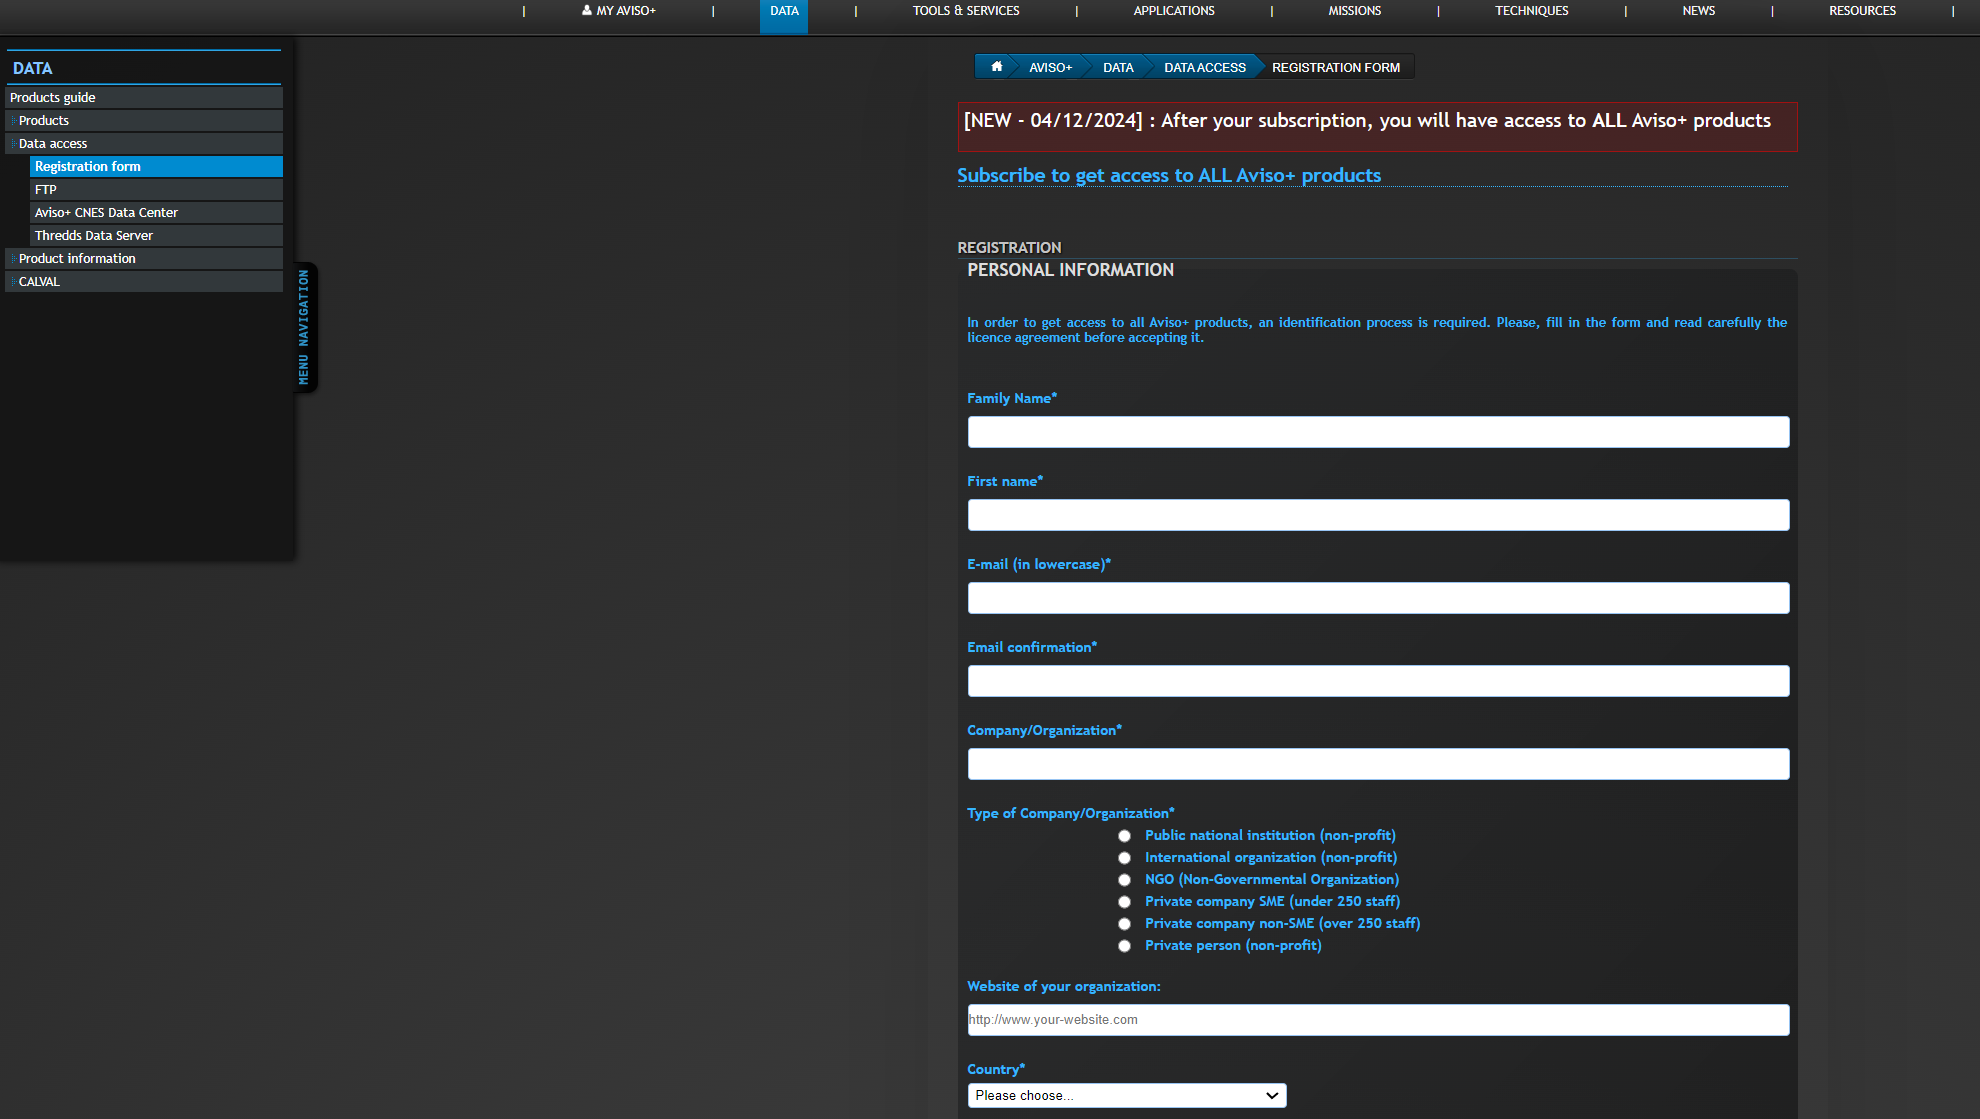Open the RESOURCES top menu
The width and height of the screenshot is (1980, 1119).
(x=1862, y=11)
